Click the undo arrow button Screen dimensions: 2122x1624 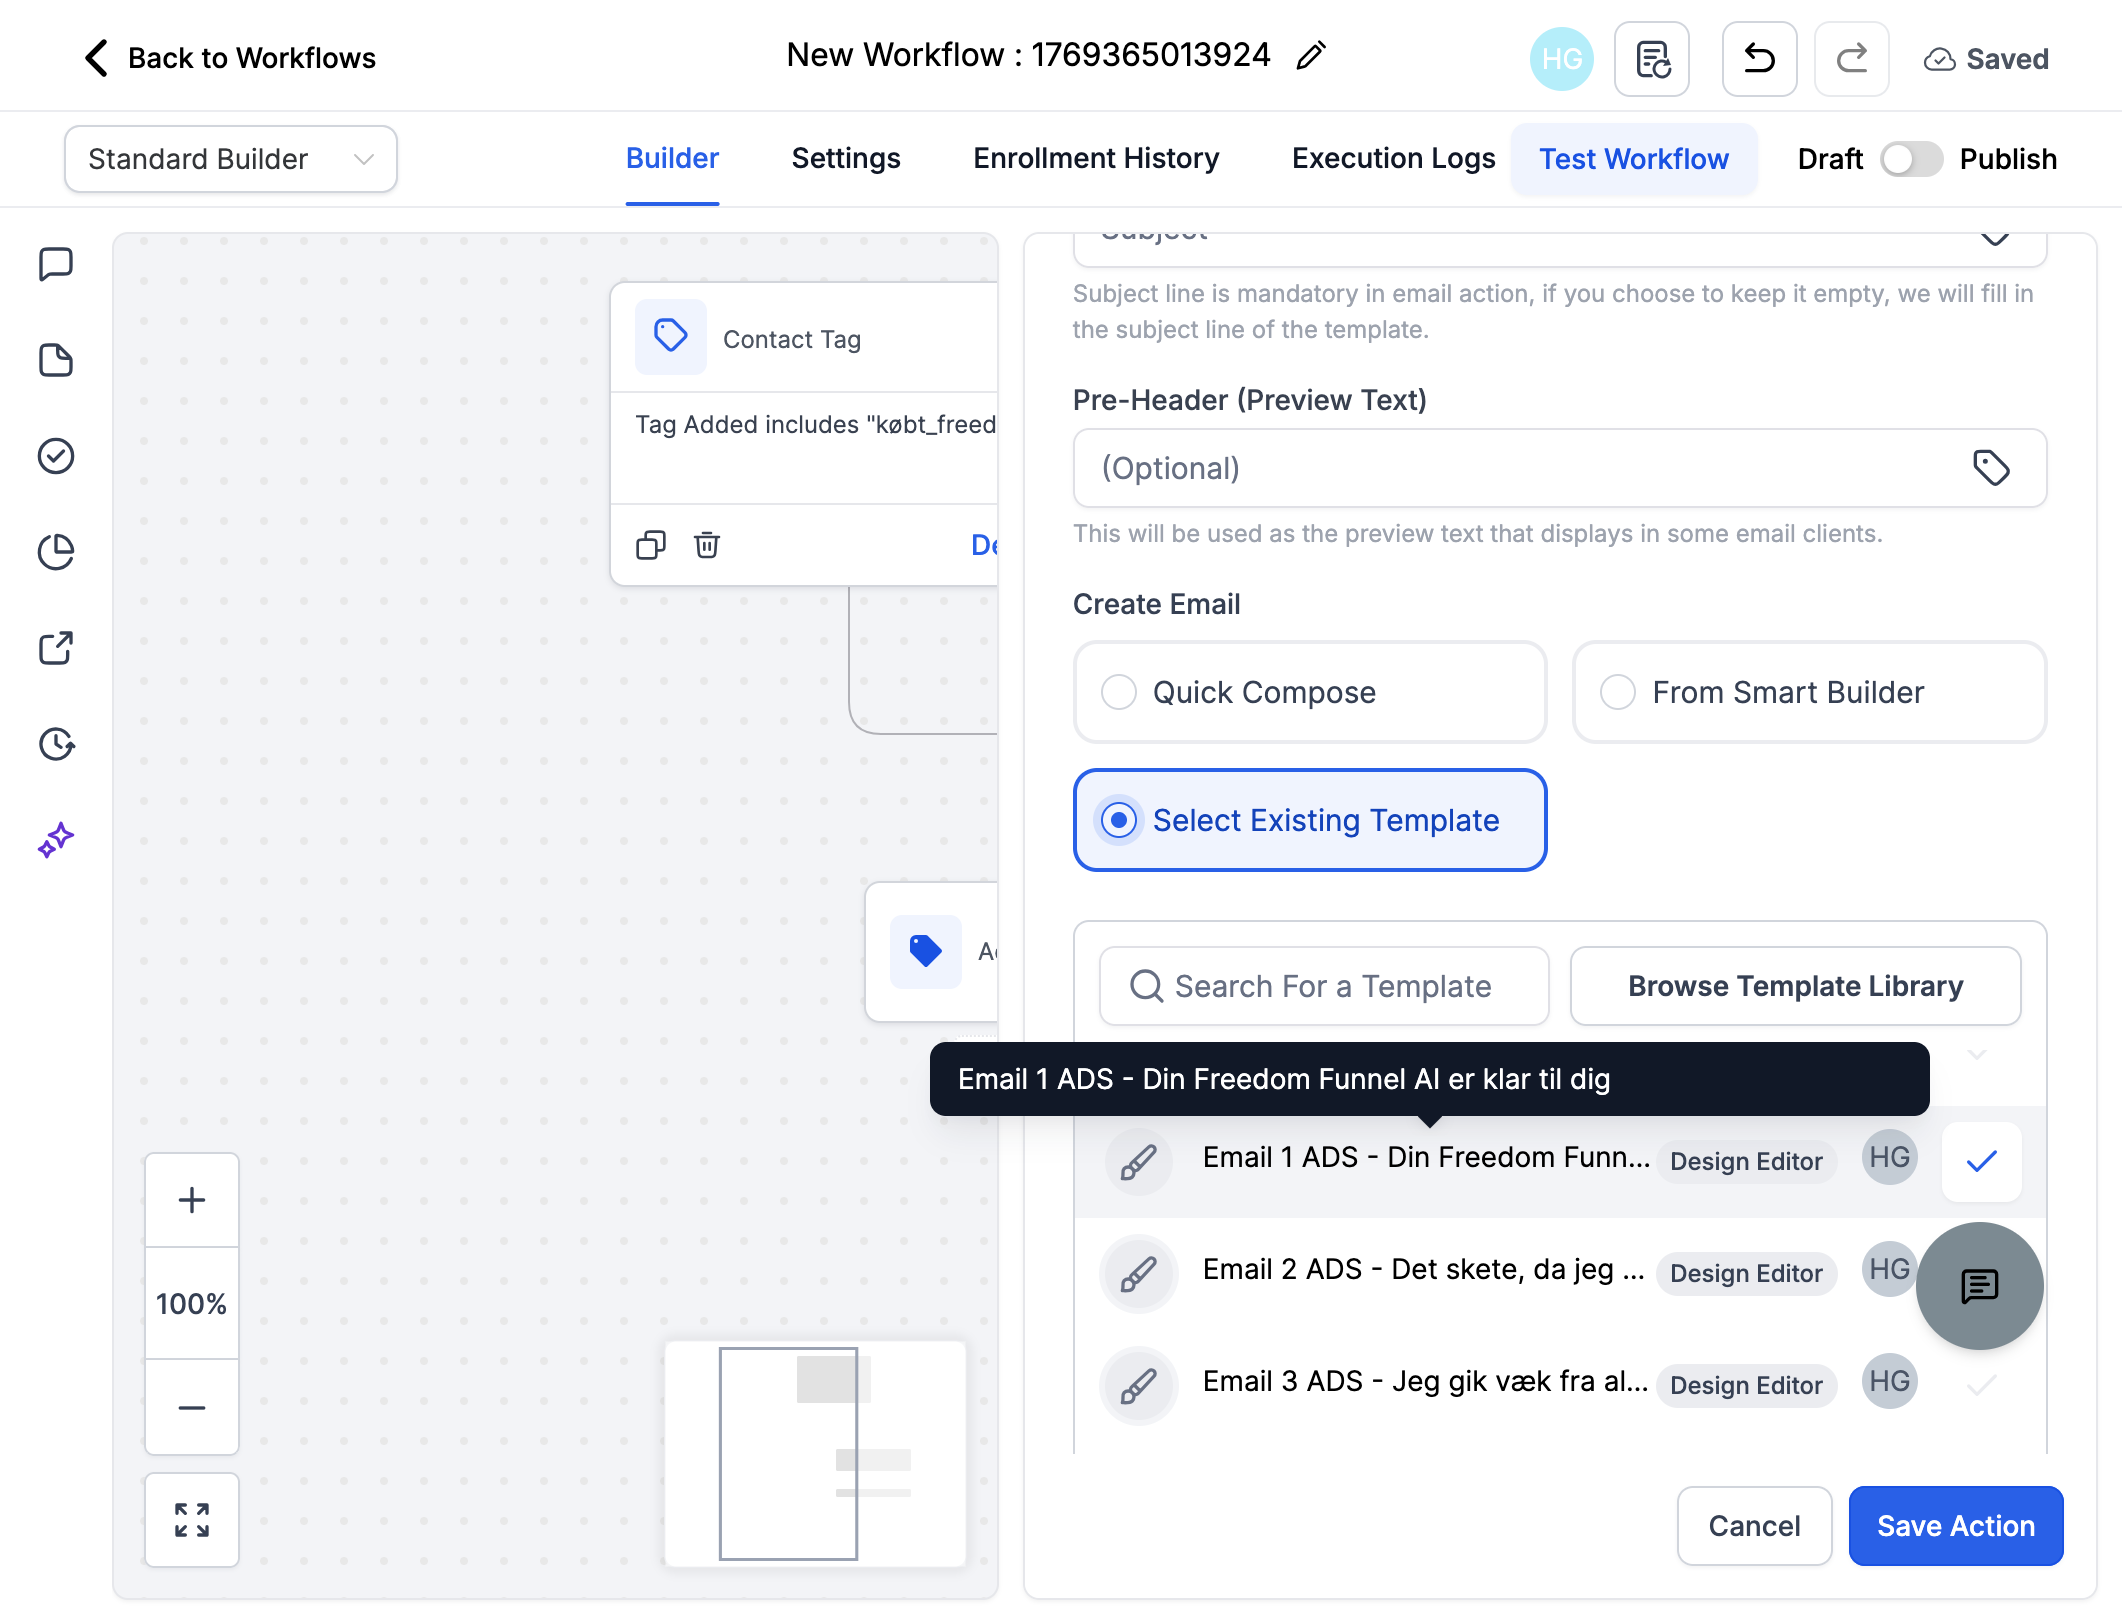pos(1759,59)
